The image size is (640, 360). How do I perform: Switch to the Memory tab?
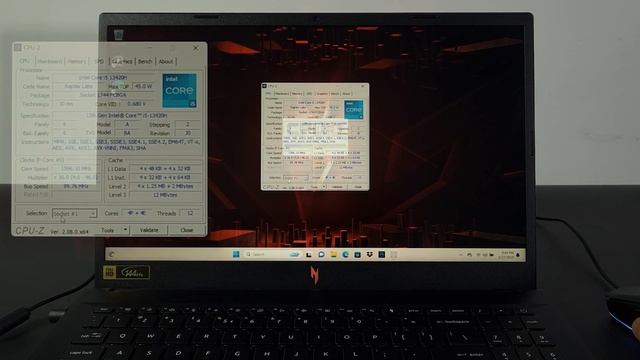76,61
